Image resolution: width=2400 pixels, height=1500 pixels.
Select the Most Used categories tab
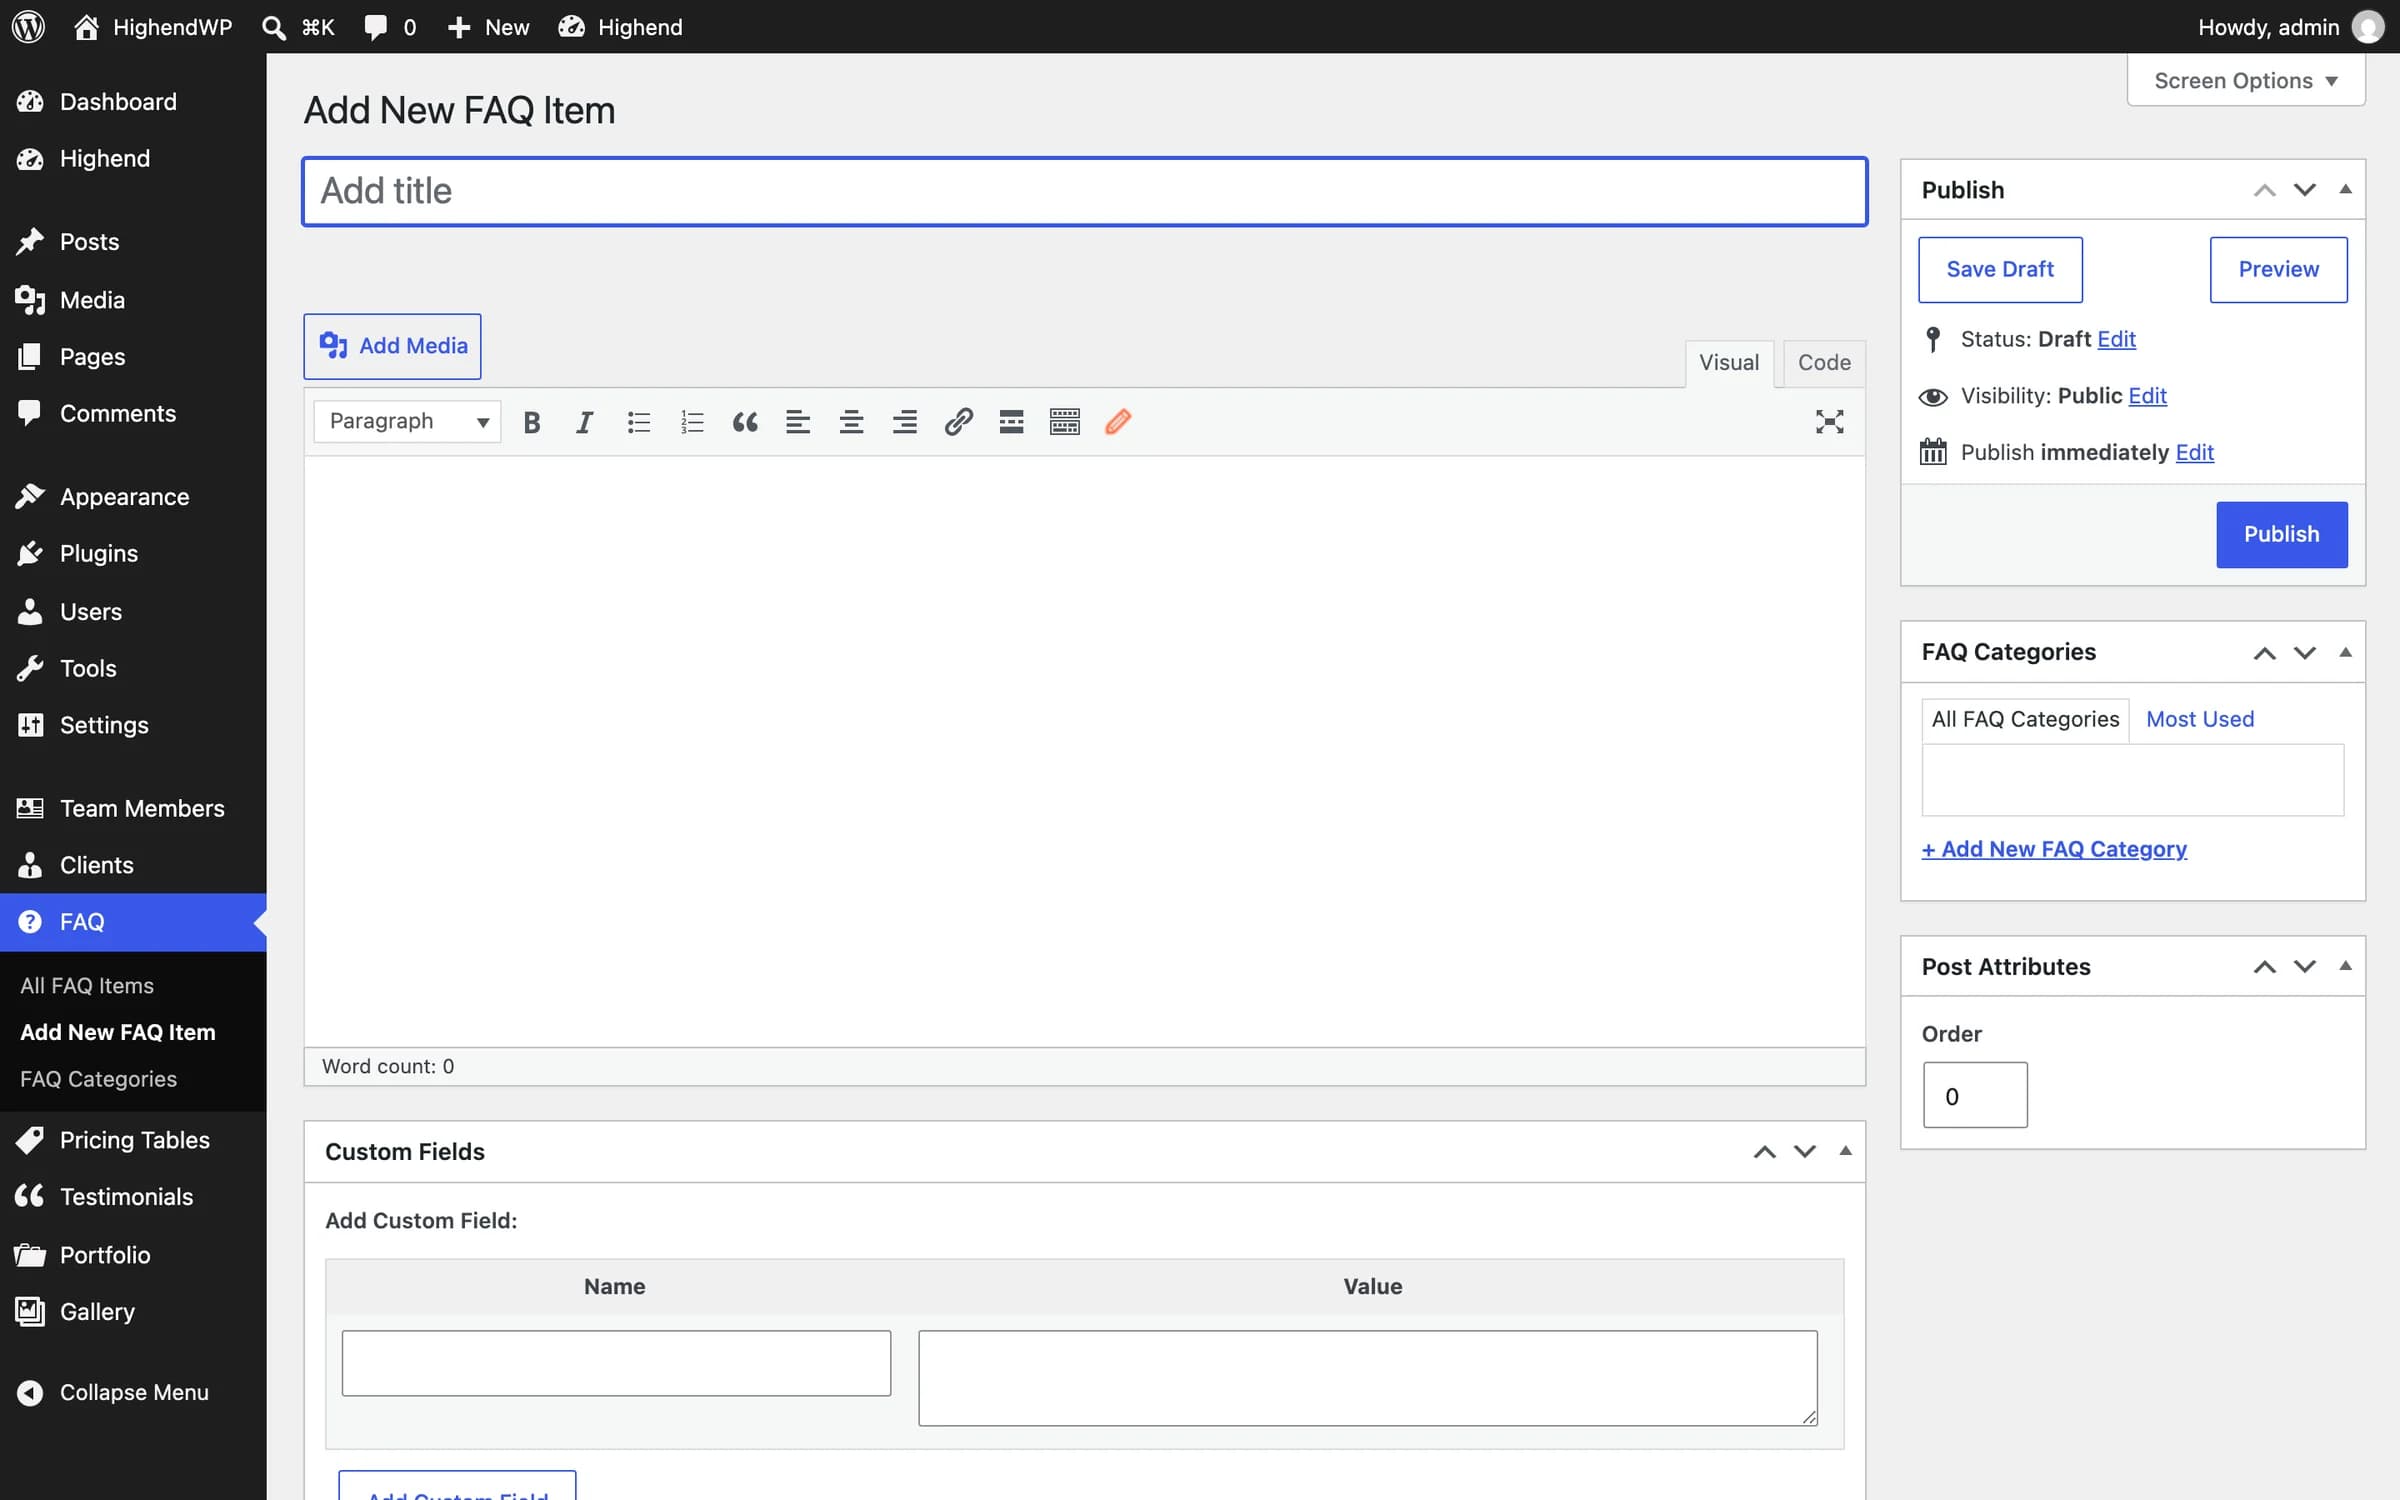(x=2200, y=719)
